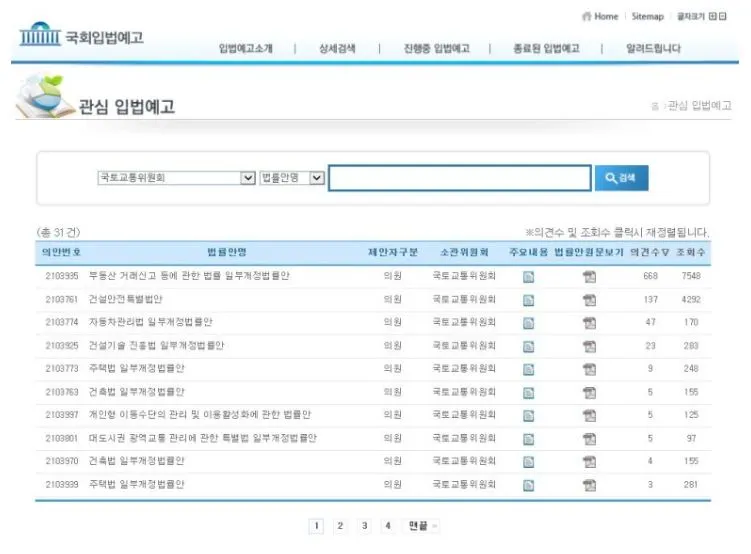Open 건축법 일부개정법률안 for bill 2103970
Image resolution: width=751 pixels, height=554 pixels.
click(x=137, y=461)
